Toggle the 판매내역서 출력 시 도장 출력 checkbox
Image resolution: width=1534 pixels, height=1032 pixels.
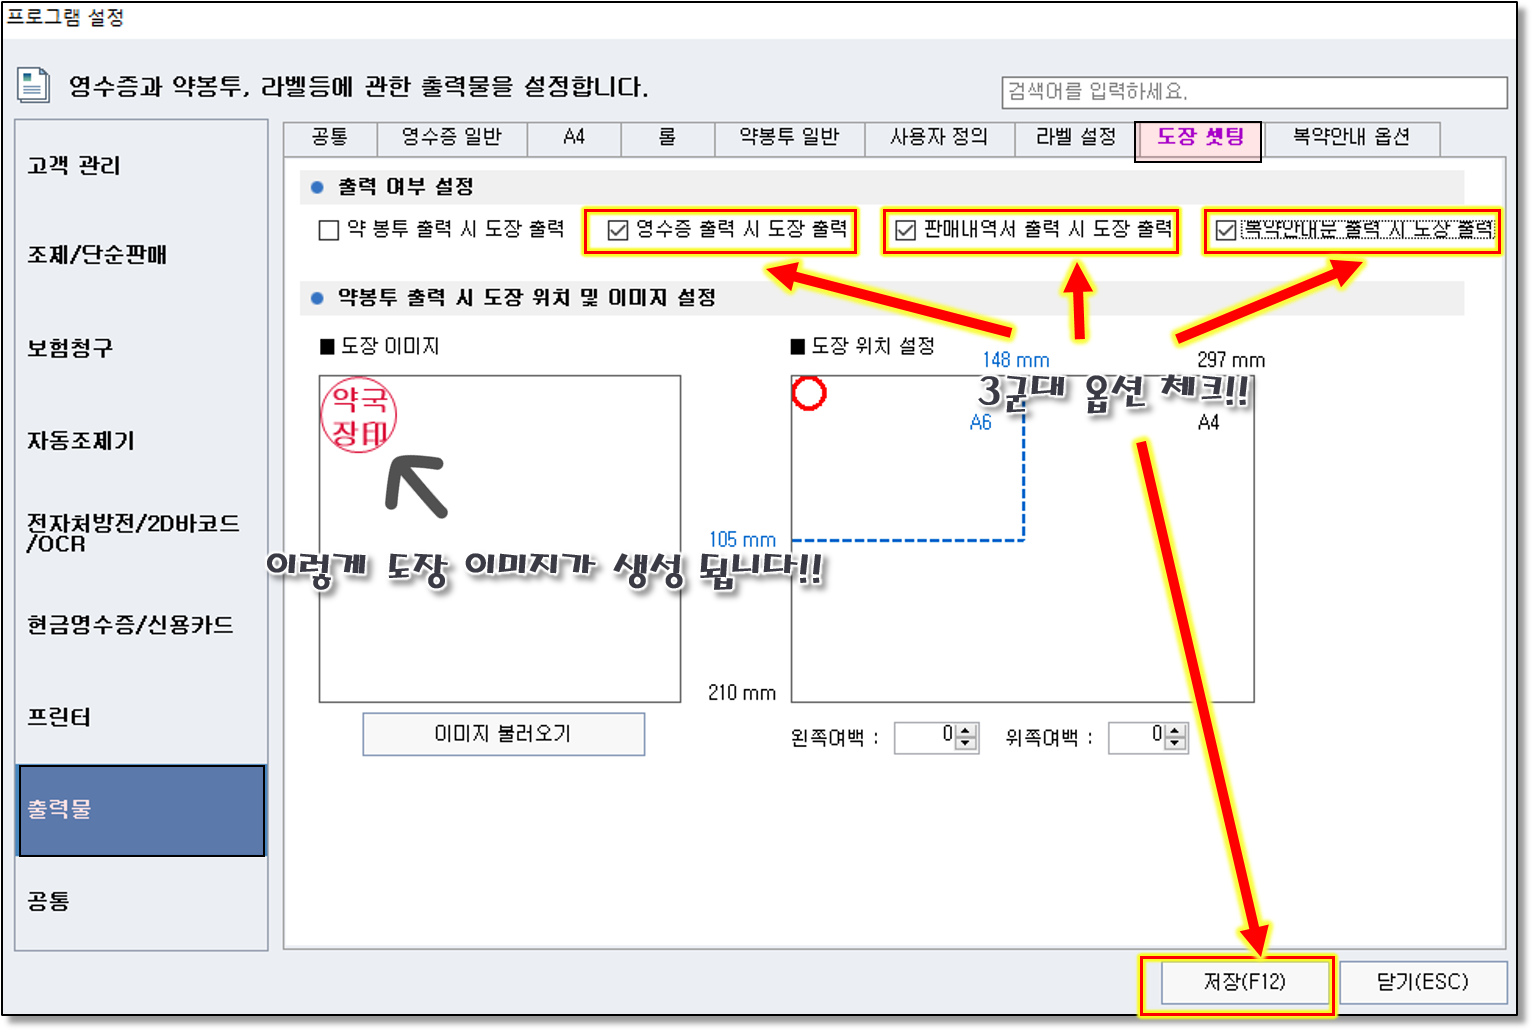[906, 231]
